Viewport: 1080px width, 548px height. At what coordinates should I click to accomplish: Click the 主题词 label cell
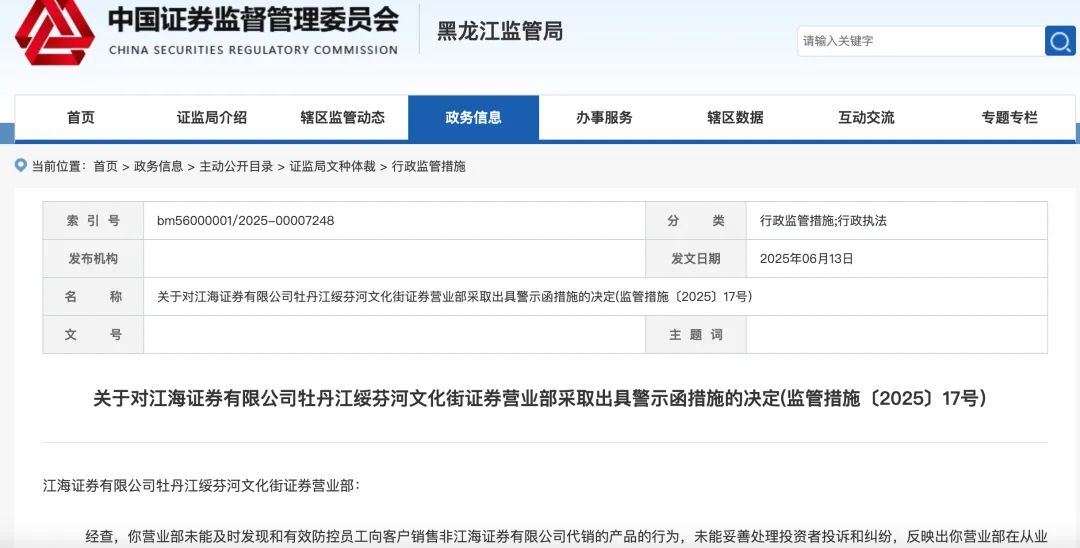[x=696, y=335]
